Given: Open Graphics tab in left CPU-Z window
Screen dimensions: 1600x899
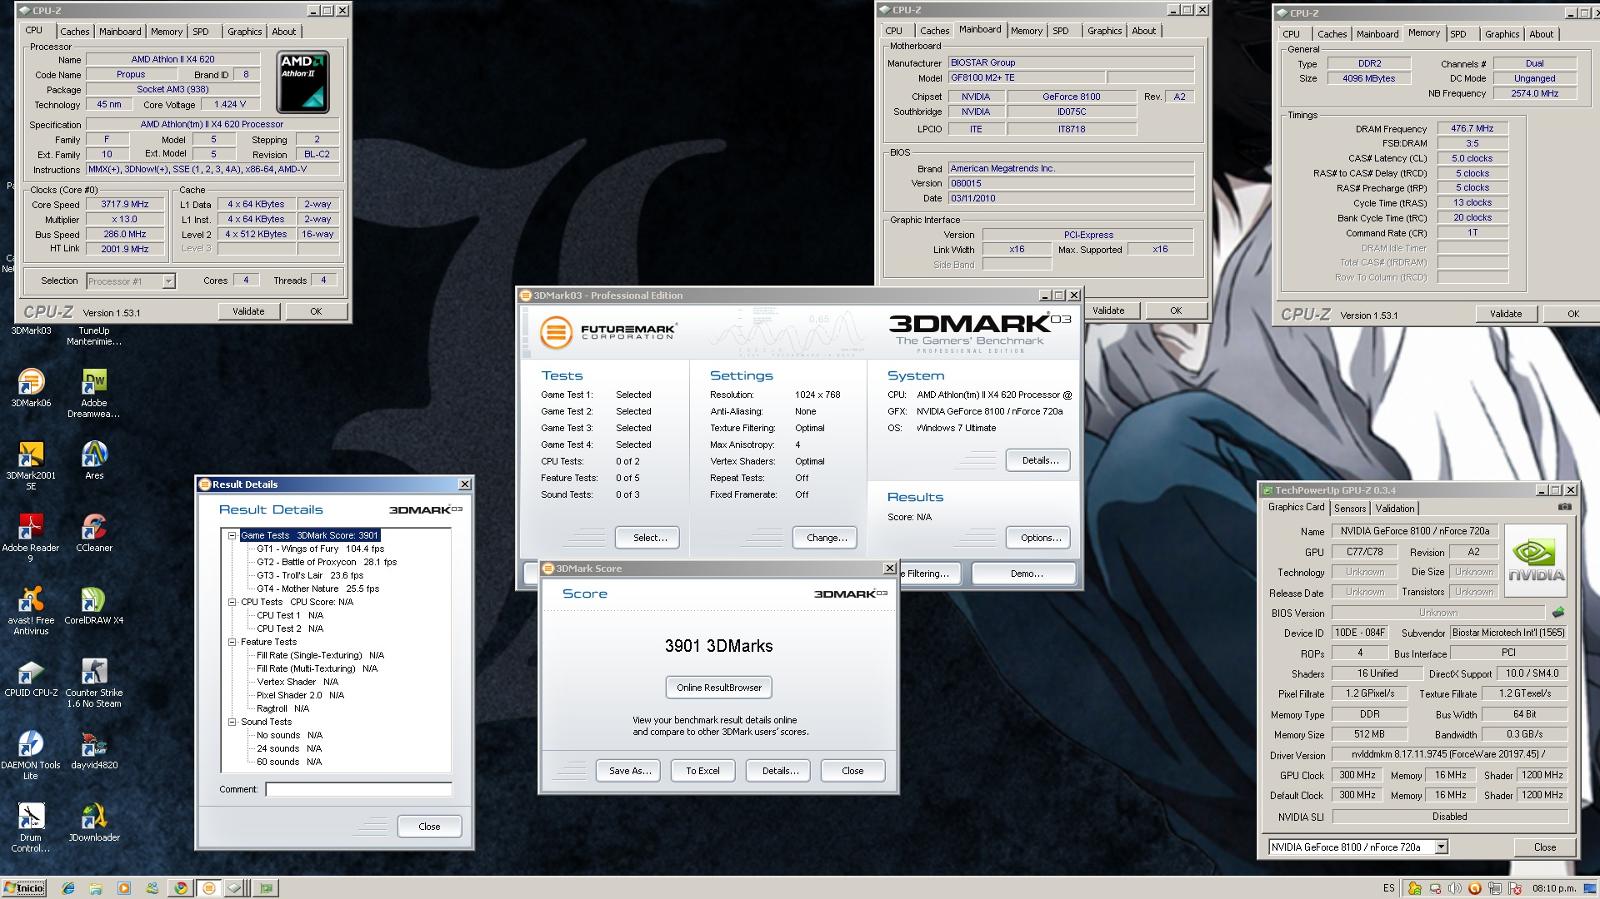Looking at the screenshot, I should point(244,31).
